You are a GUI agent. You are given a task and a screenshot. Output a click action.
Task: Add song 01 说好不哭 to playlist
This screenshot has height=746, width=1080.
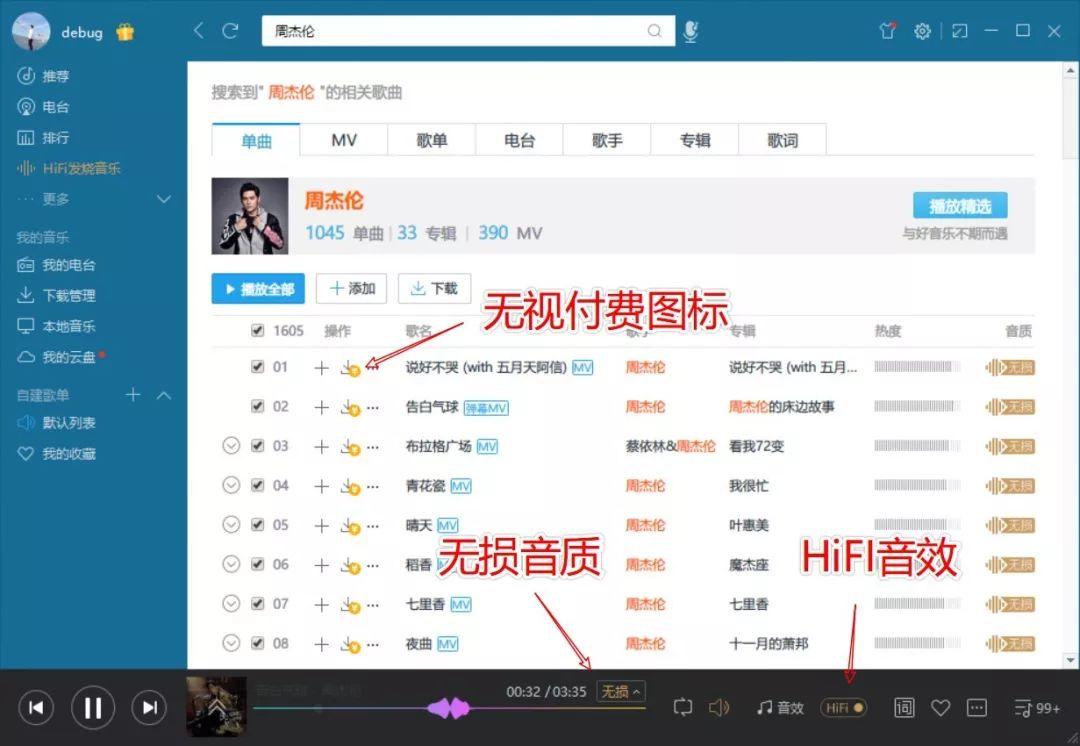click(x=321, y=368)
